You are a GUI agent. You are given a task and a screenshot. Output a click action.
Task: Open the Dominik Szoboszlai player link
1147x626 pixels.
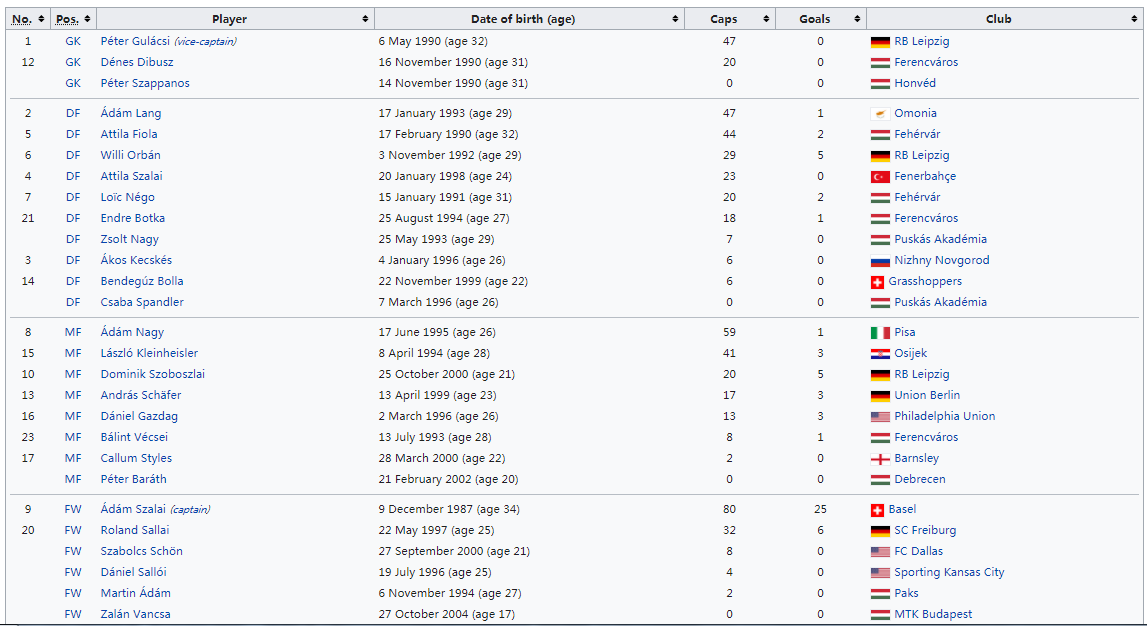(152, 374)
